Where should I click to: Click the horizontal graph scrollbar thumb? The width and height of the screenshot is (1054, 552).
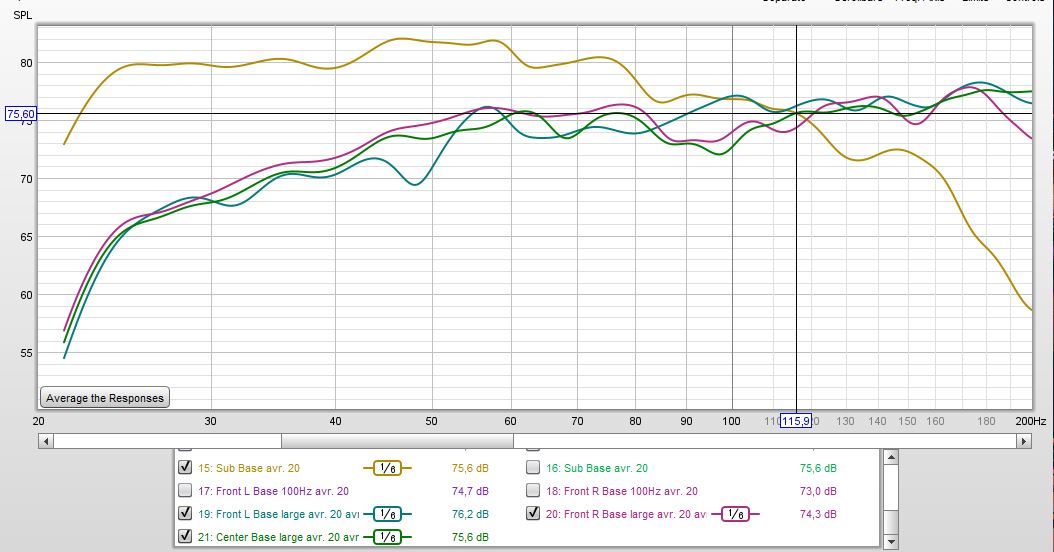tap(397, 441)
